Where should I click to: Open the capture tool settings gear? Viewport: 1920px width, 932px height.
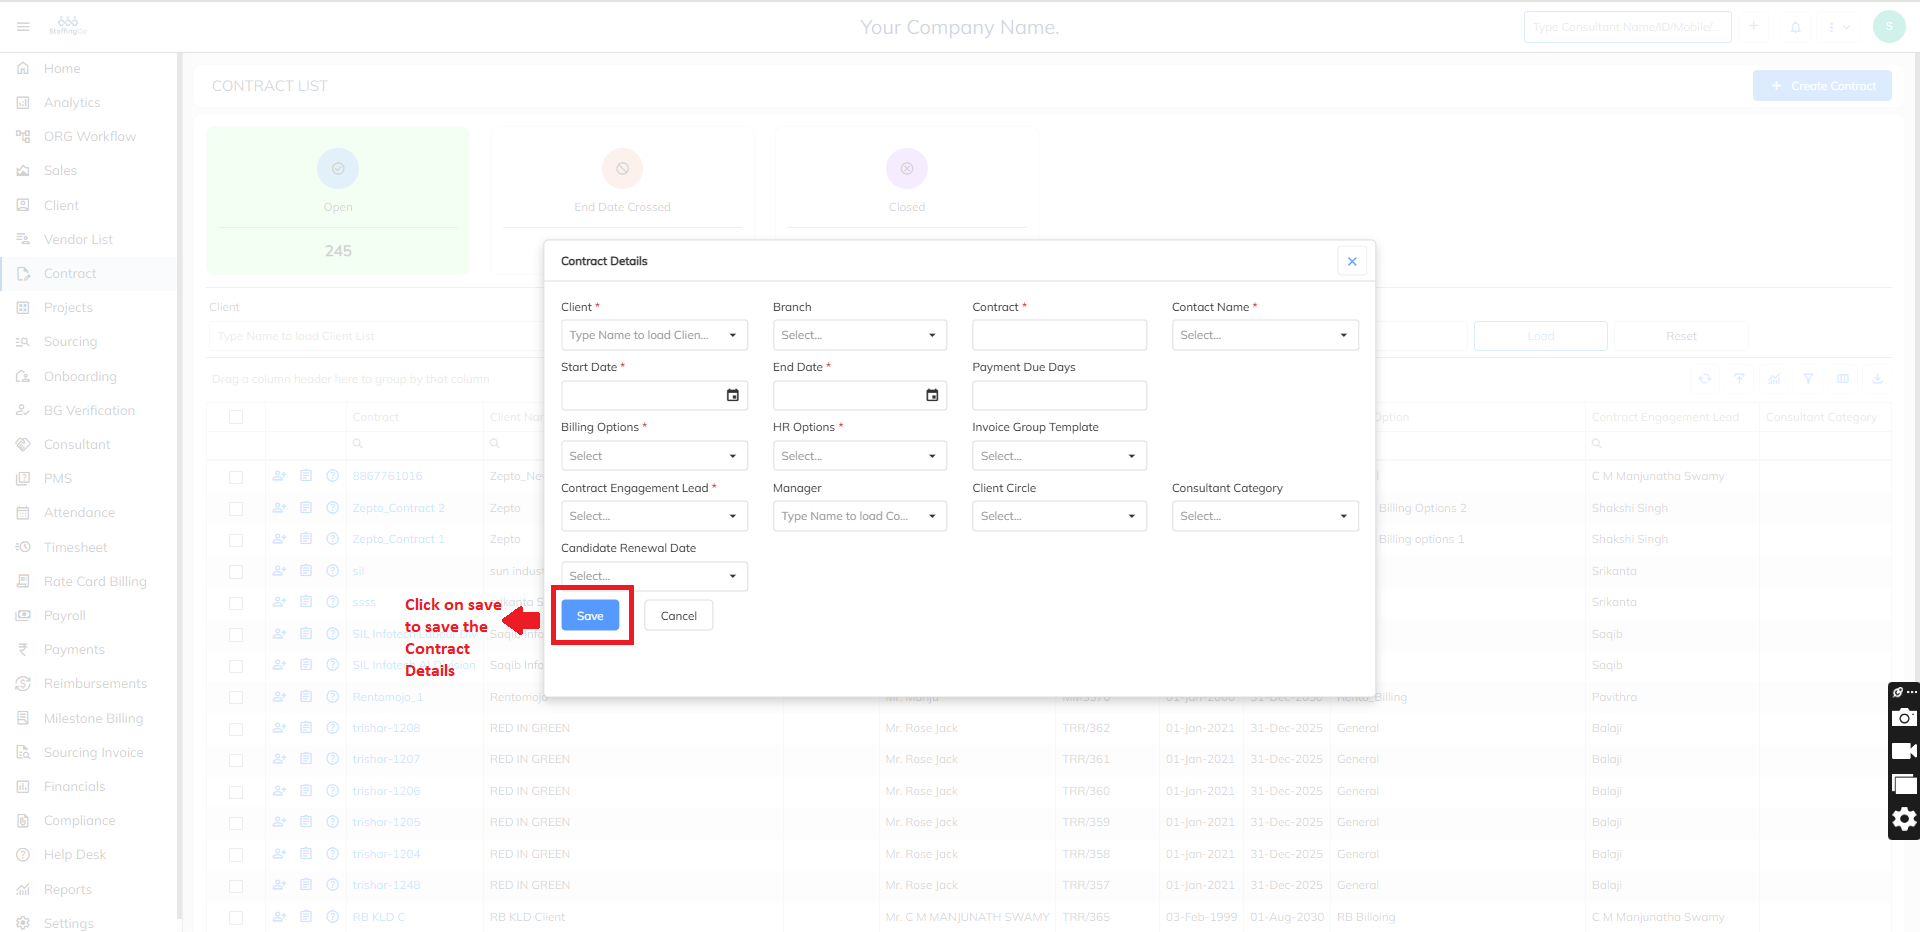pyautogui.click(x=1904, y=819)
